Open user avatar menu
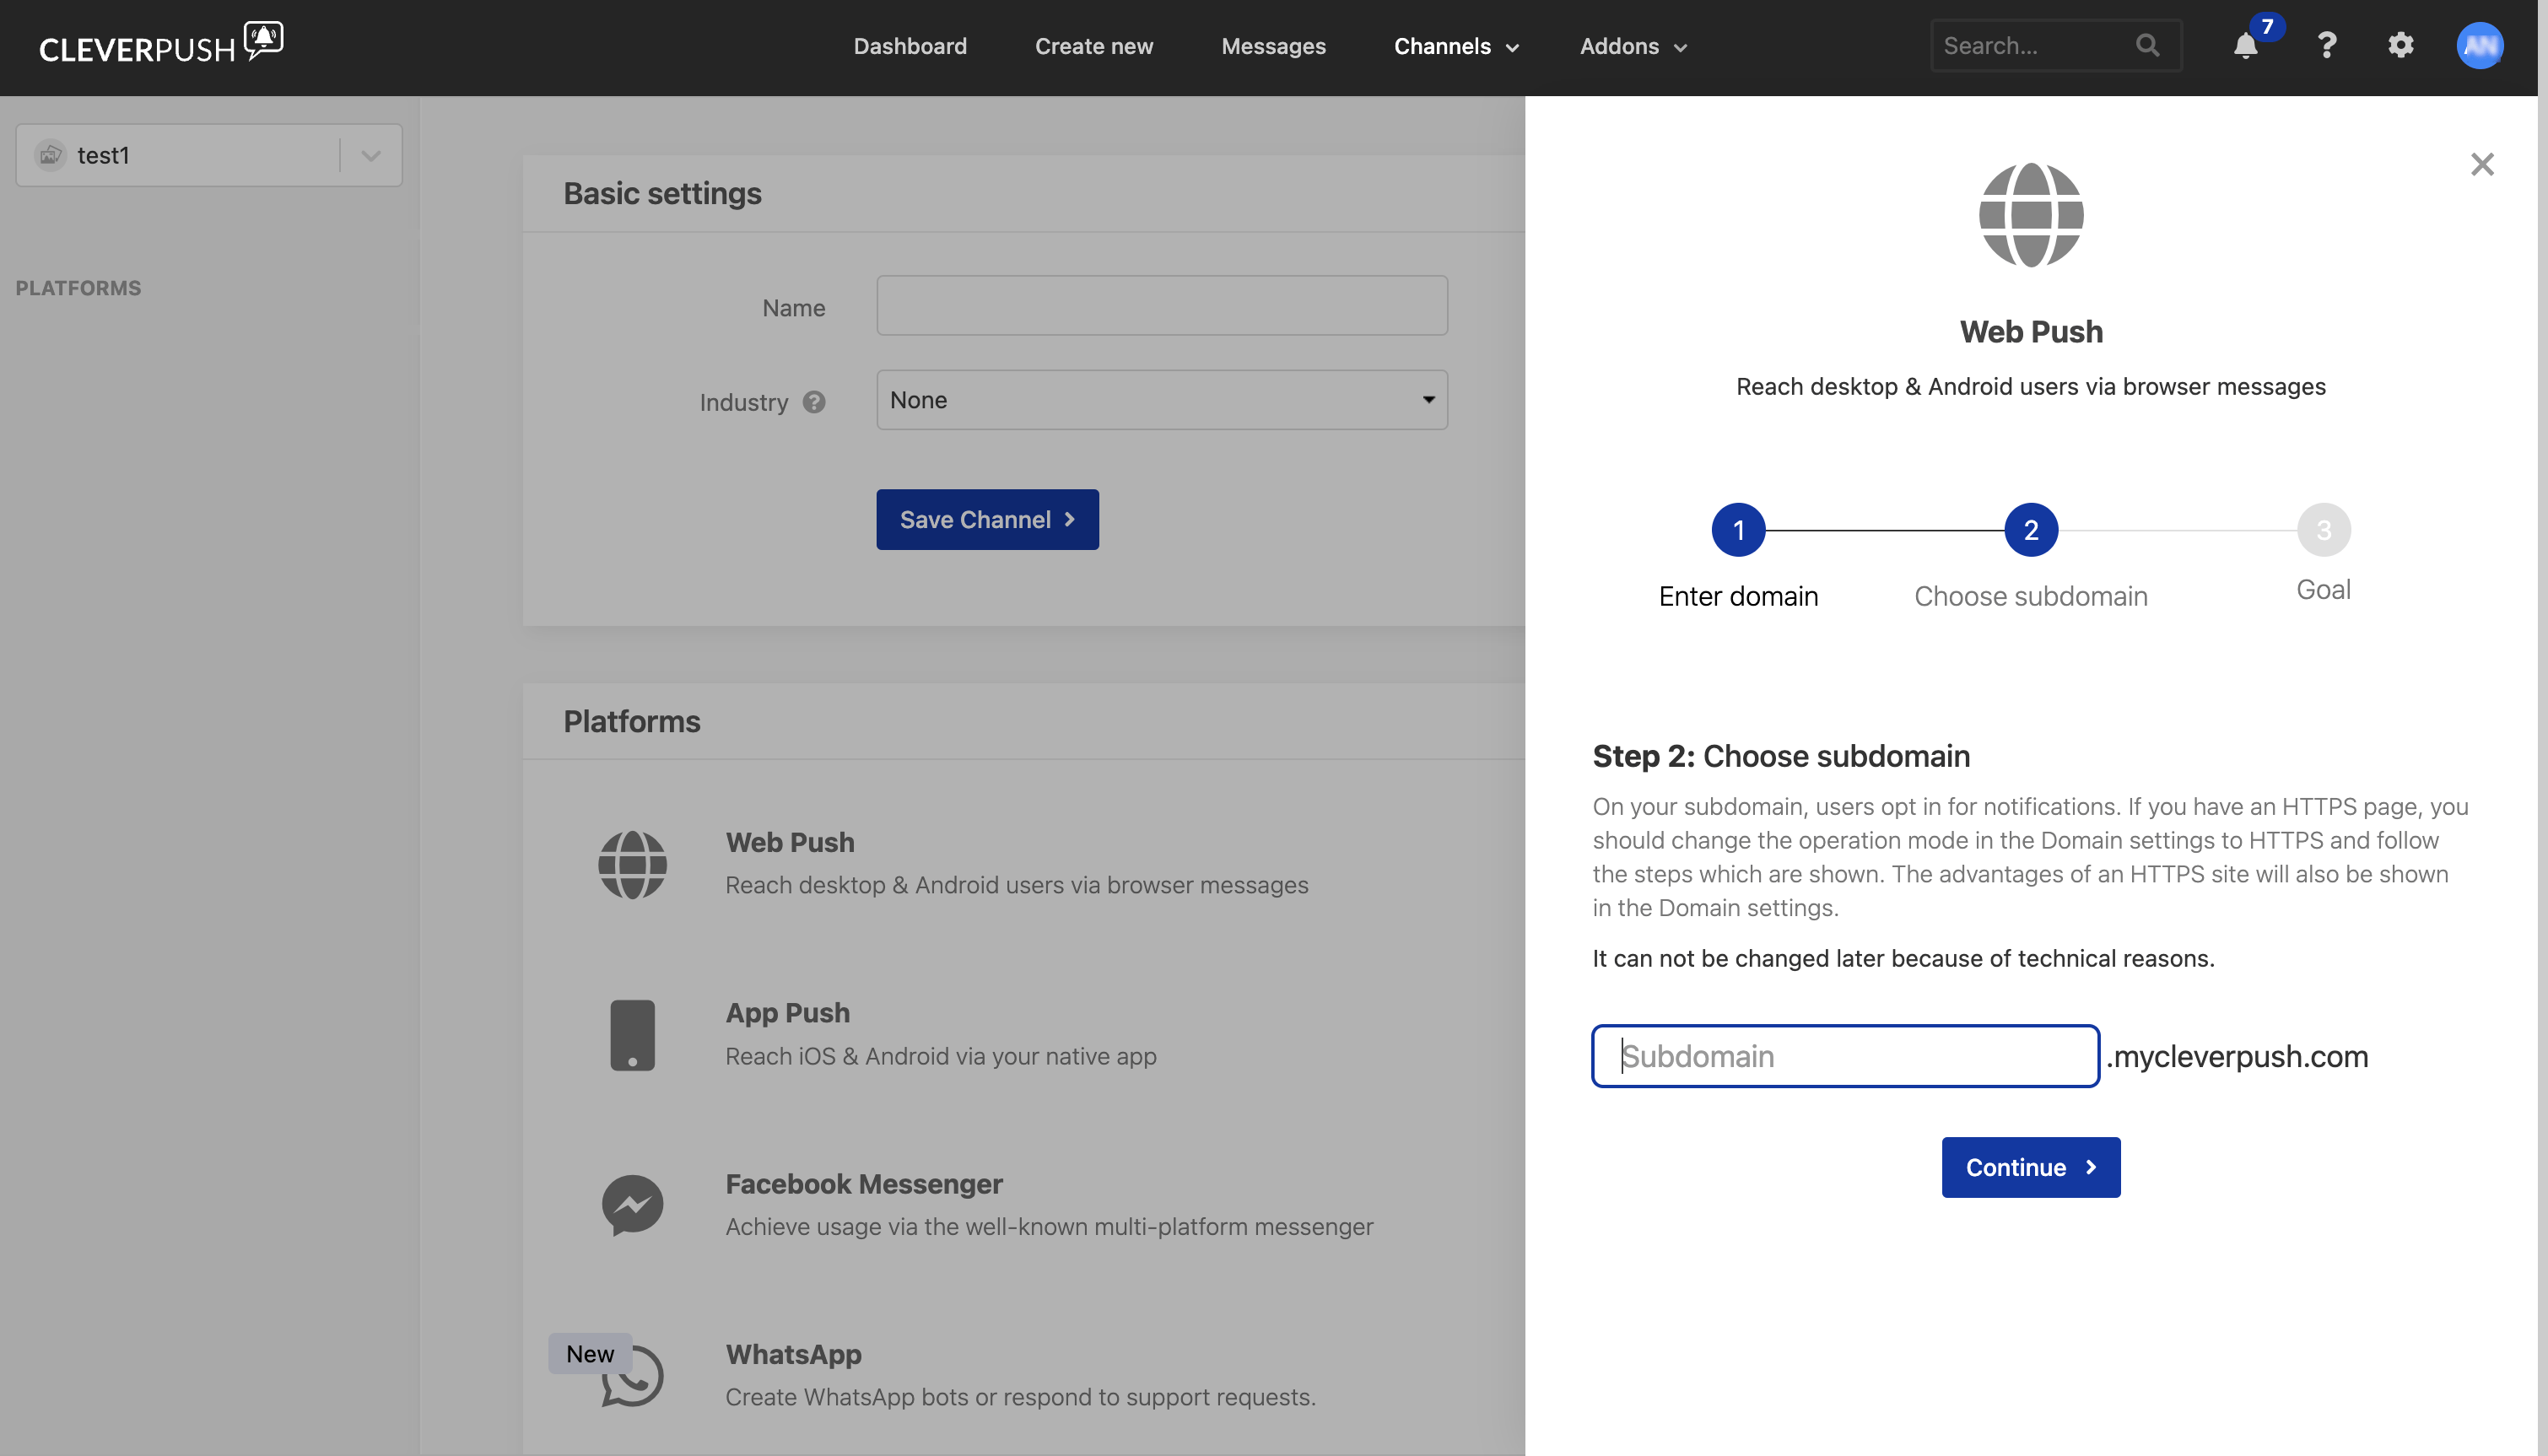The image size is (2548, 1456). 2480,46
